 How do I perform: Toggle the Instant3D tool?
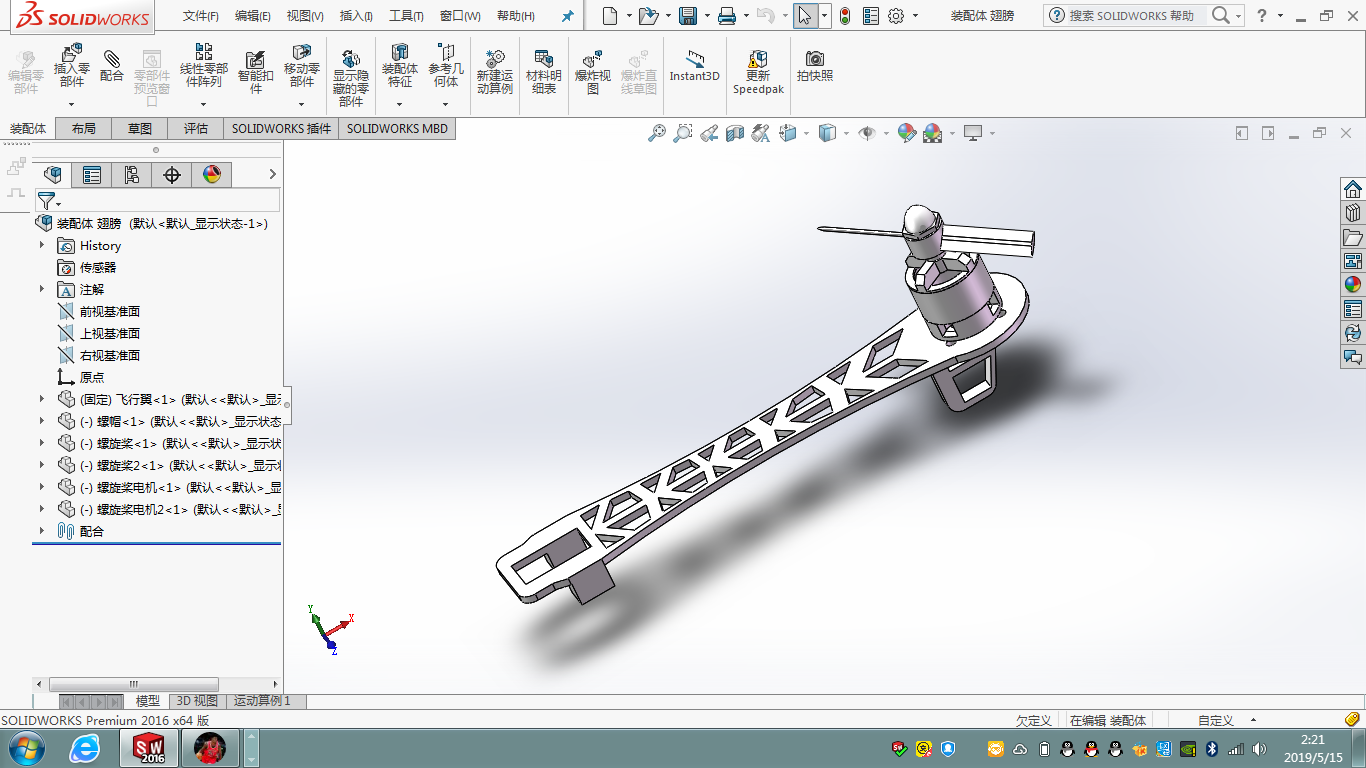pyautogui.click(x=695, y=66)
